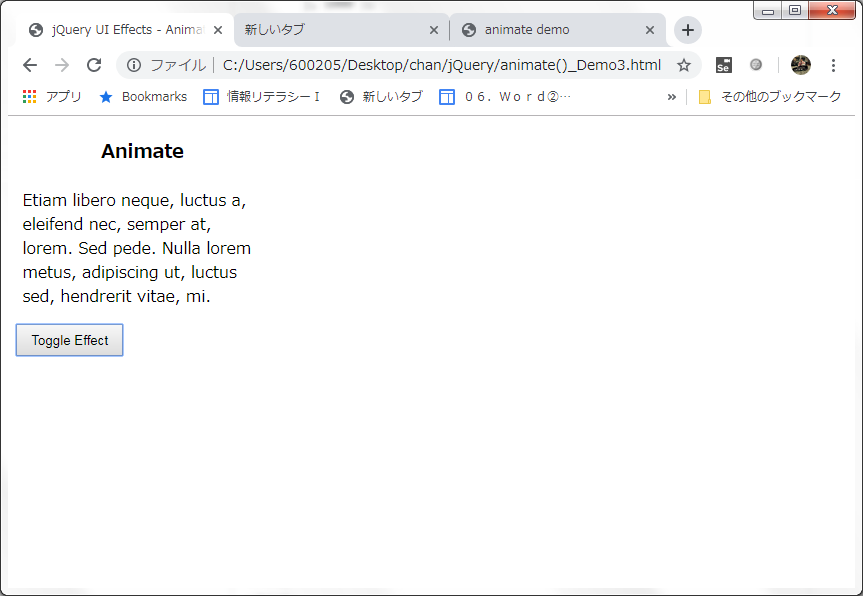Open the Chrome three-dot menu
This screenshot has height=596, width=863.
(834, 65)
